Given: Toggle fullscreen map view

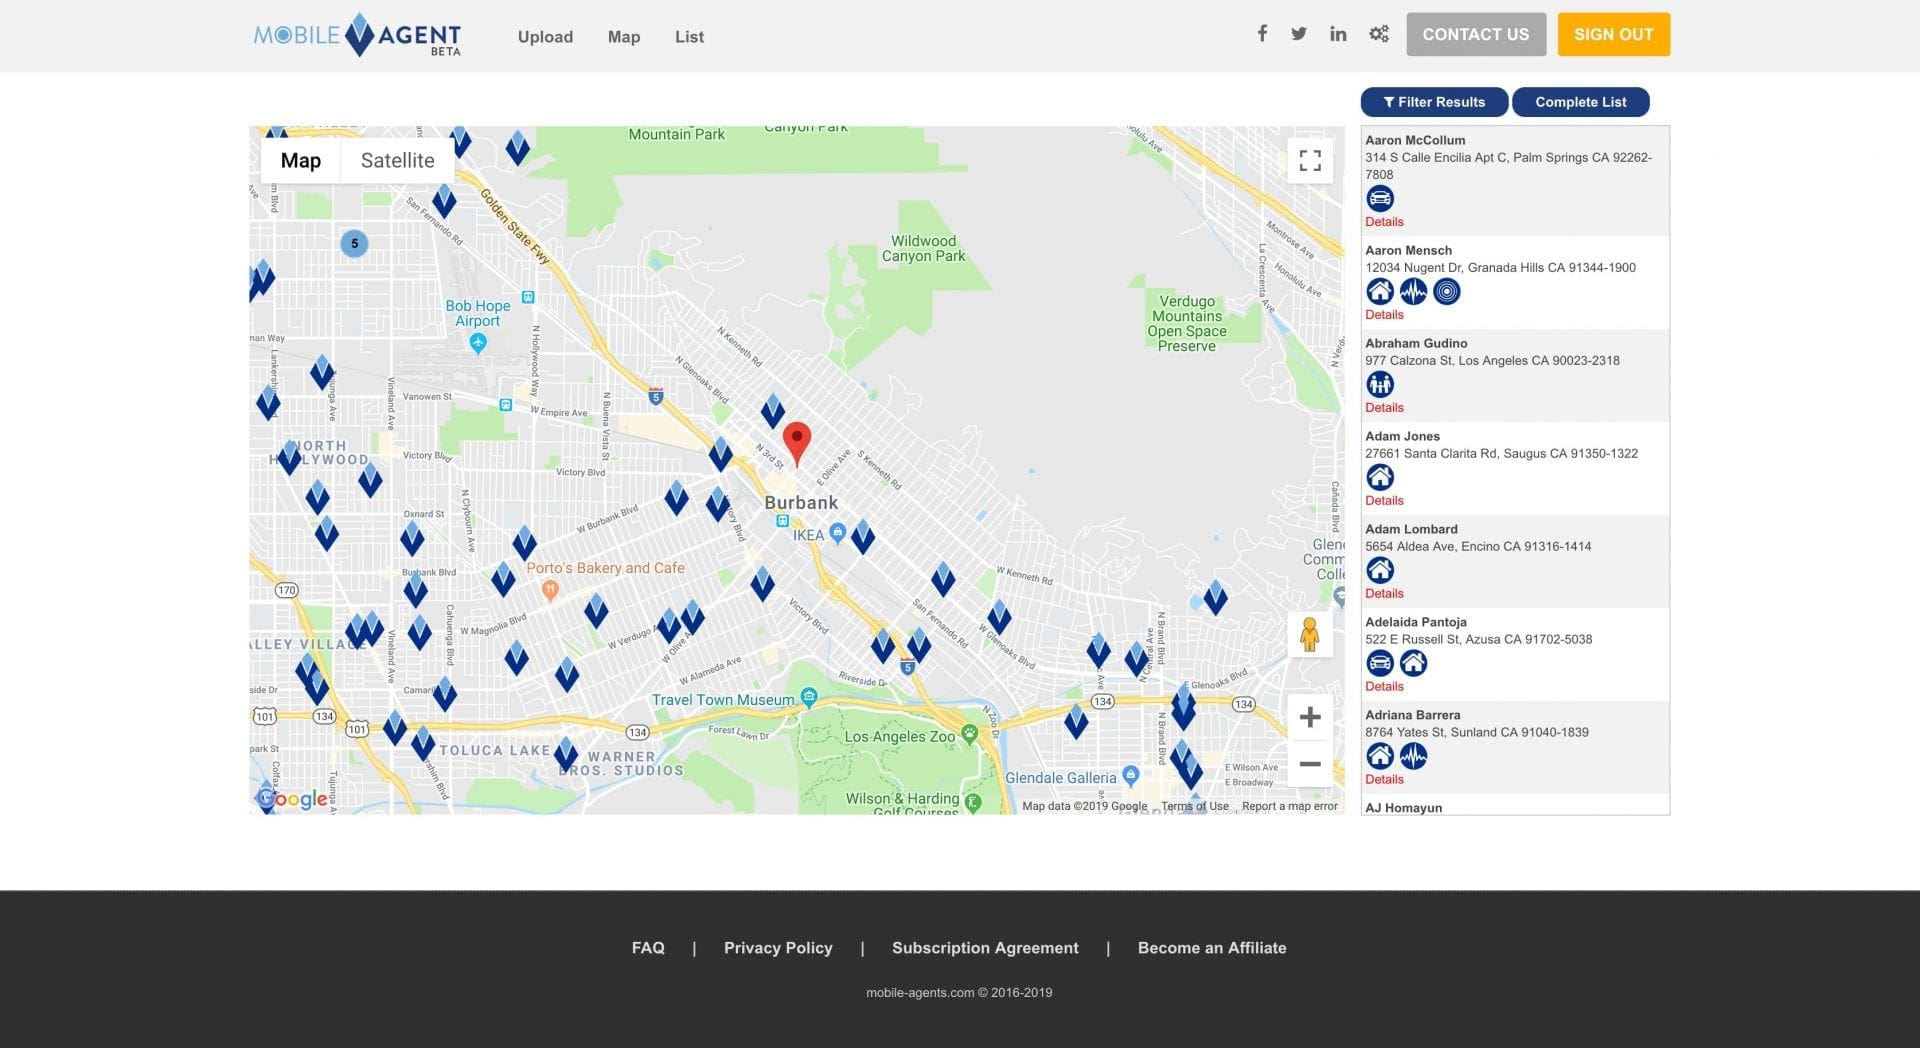Looking at the screenshot, I should [1309, 161].
